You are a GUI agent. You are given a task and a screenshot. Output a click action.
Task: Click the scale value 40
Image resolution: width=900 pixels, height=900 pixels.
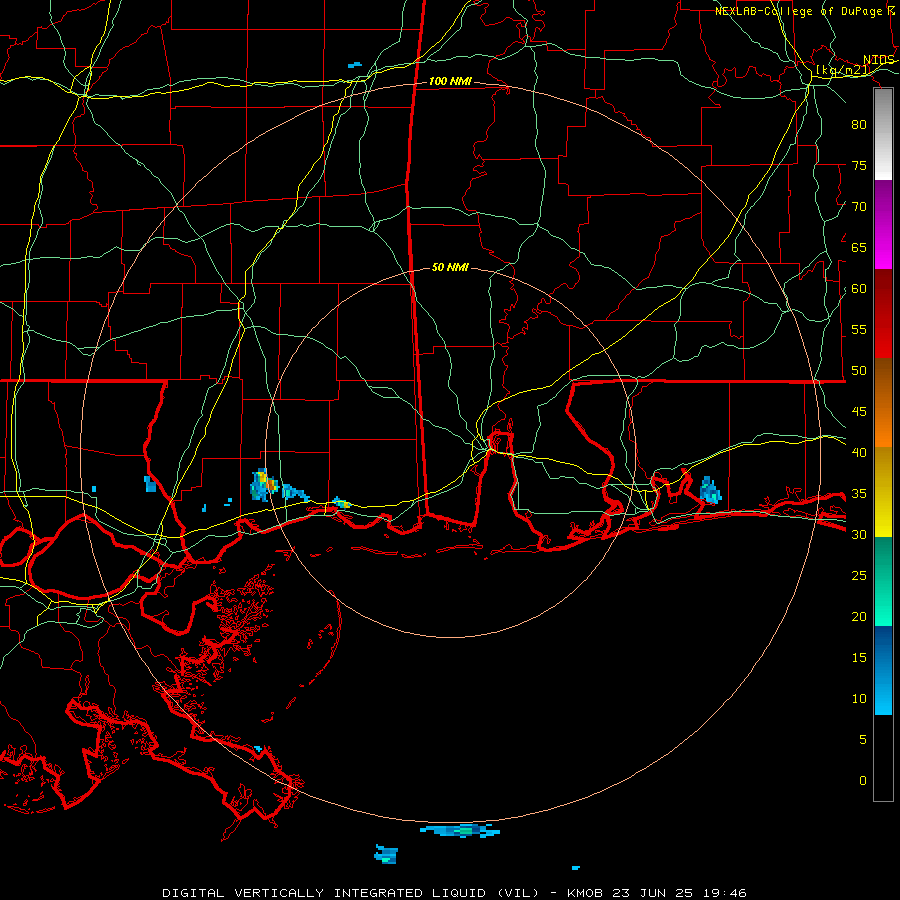pos(859,452)
